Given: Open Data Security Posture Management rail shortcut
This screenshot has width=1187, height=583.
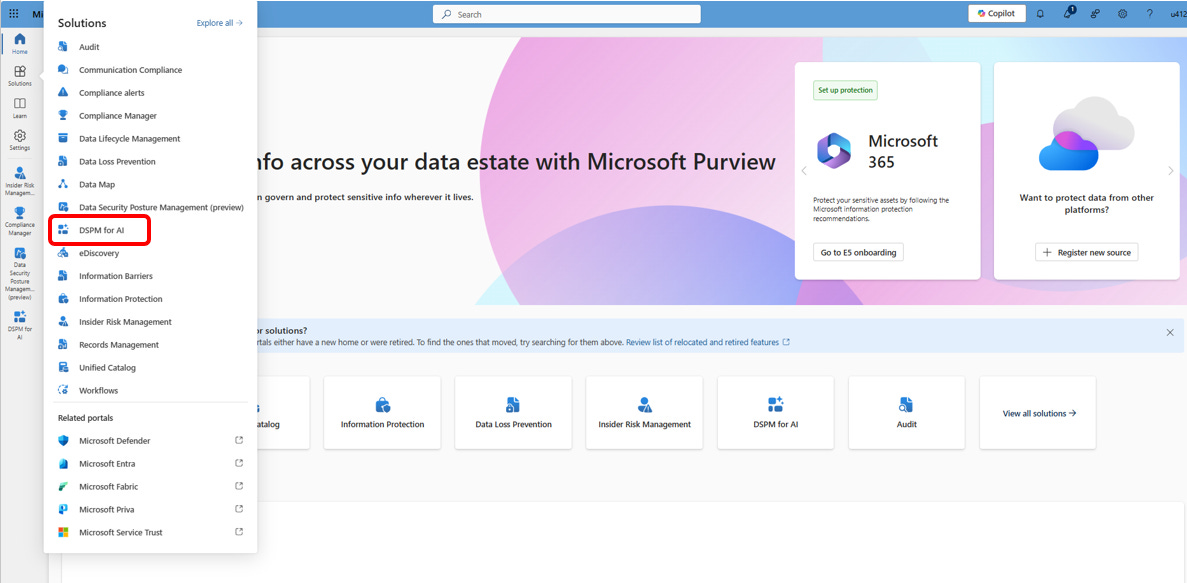Looking at the screenshot, I should 20,273.
